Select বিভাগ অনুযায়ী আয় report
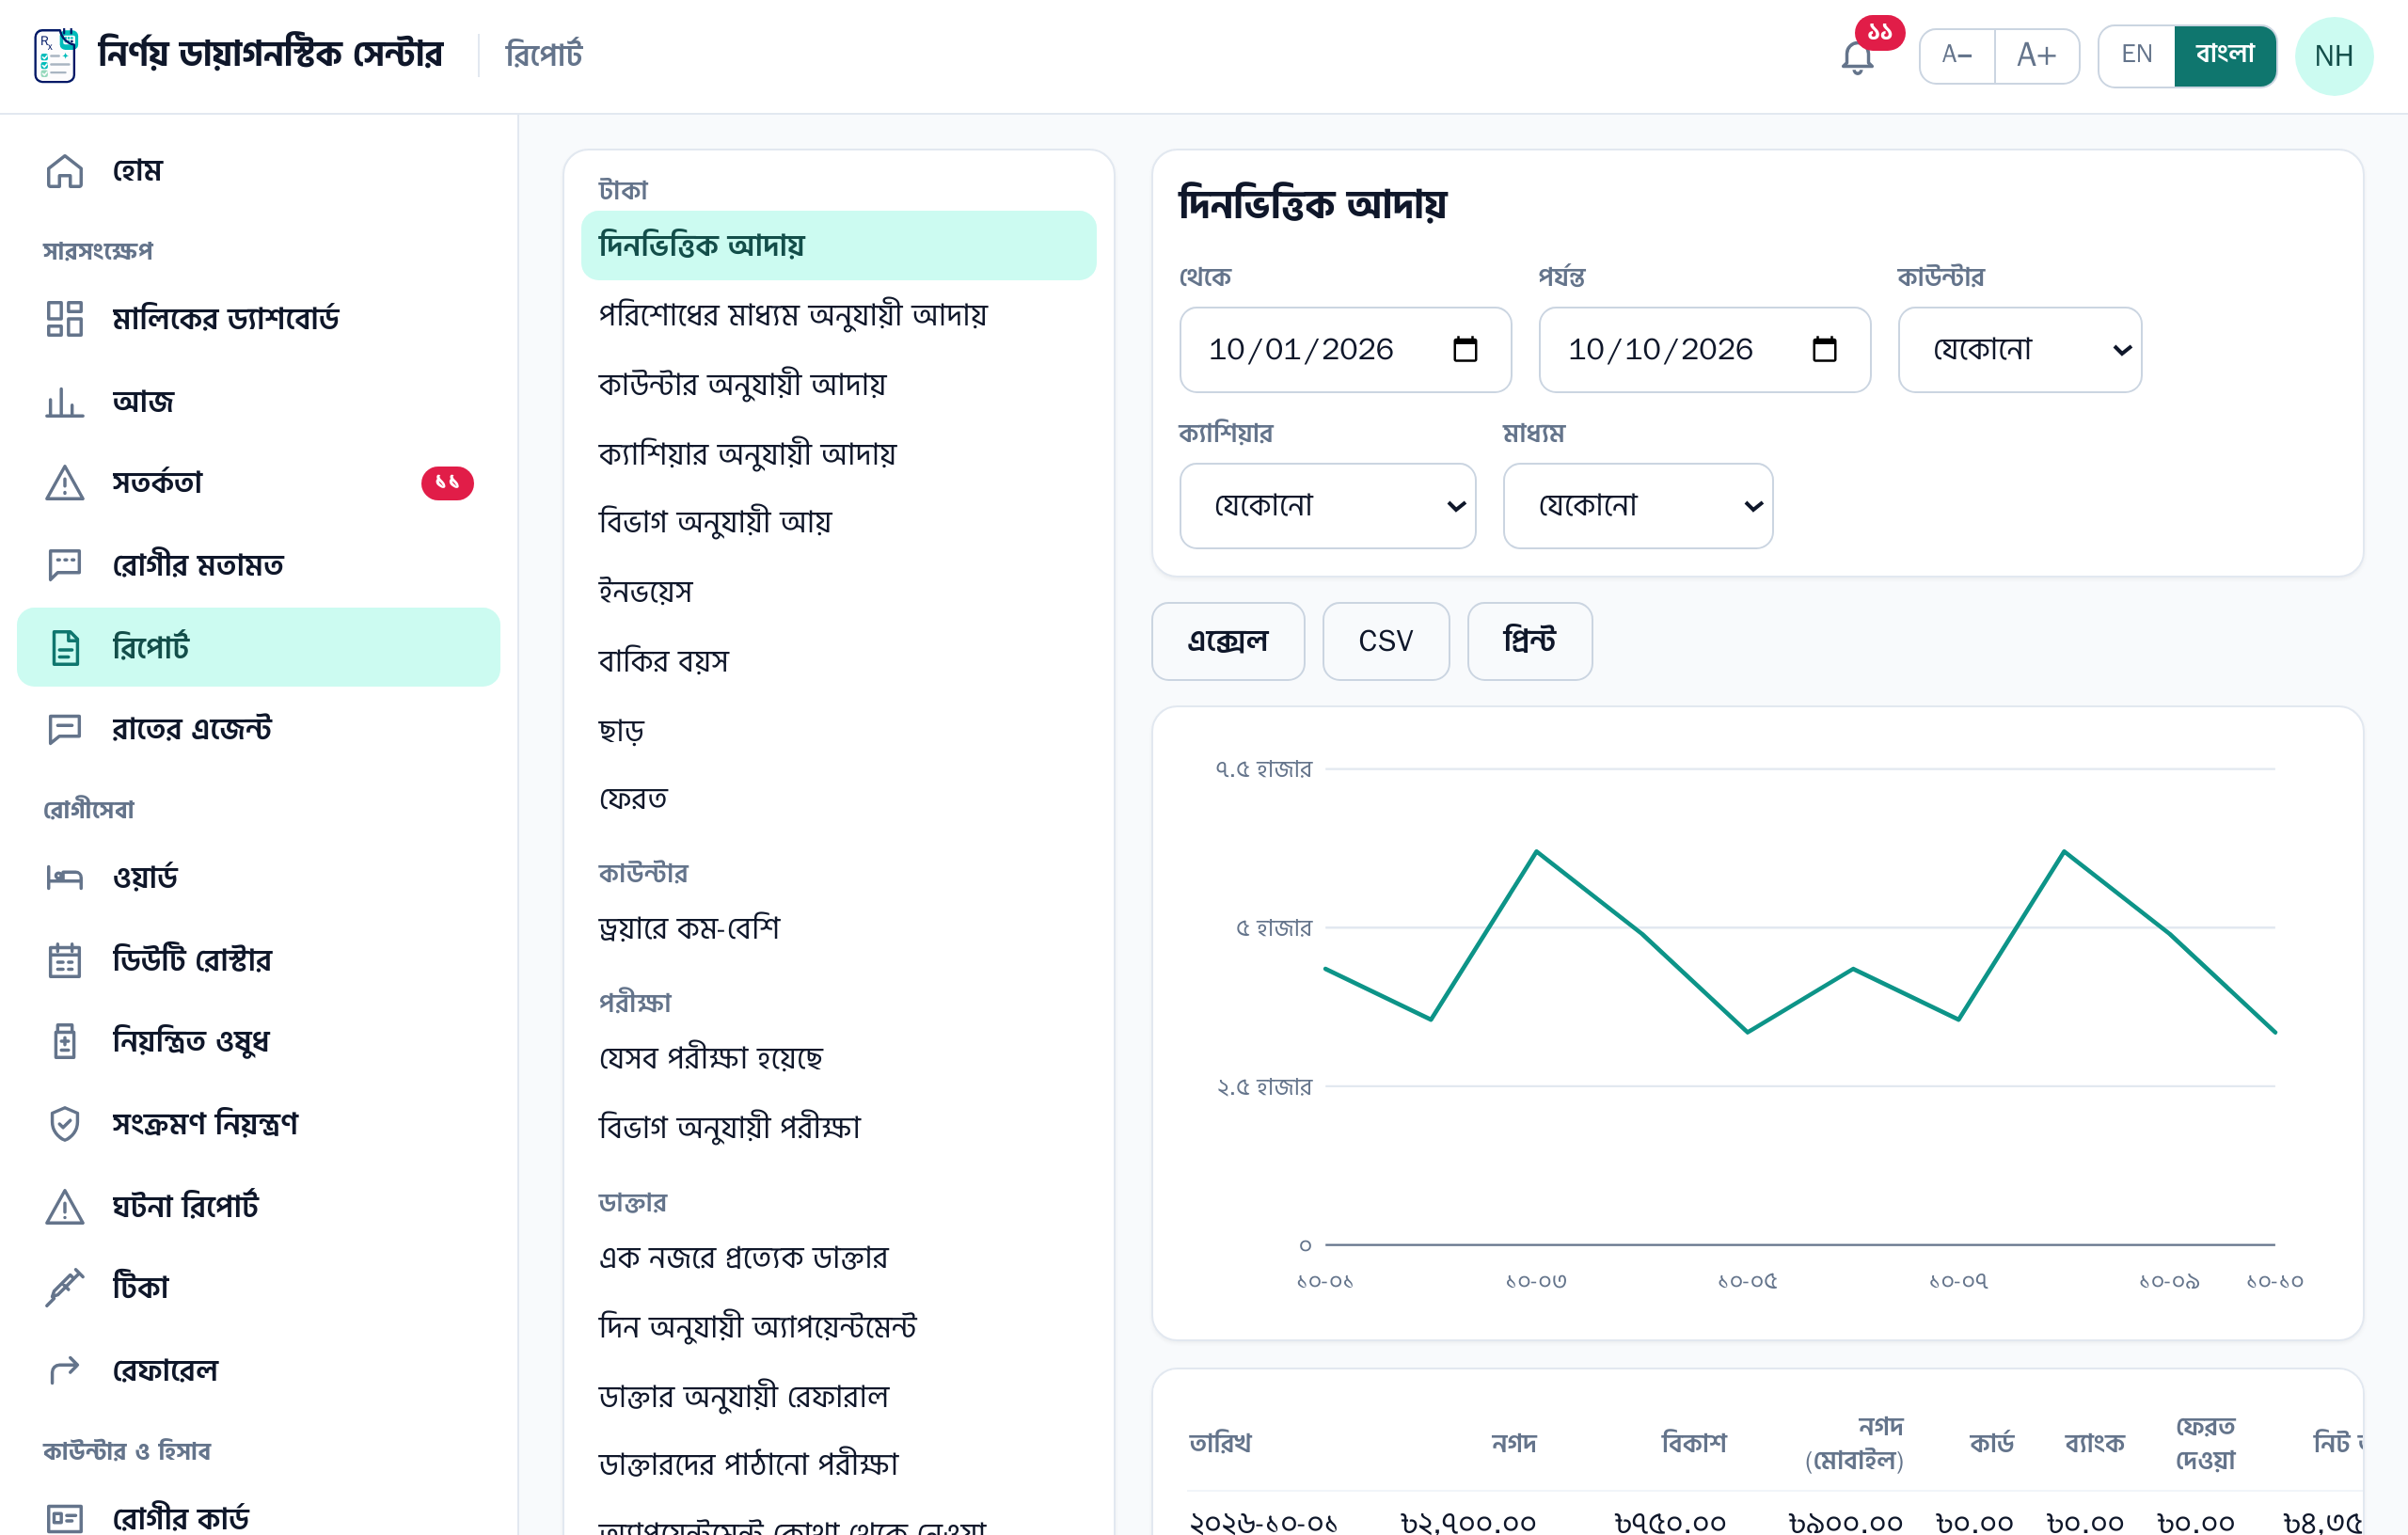This screenshot has height=1535, width=2408. point(838,522)
